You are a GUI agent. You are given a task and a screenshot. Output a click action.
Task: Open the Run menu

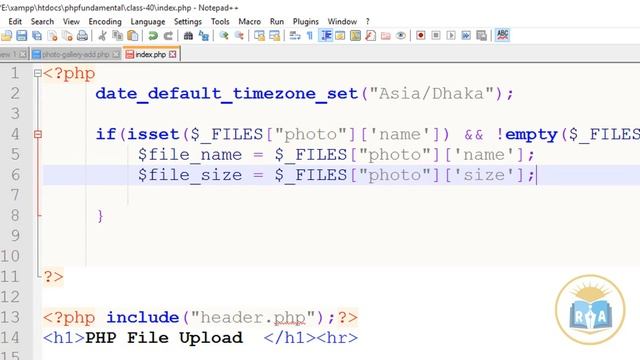pyautogui.click(x=277, y=22)
